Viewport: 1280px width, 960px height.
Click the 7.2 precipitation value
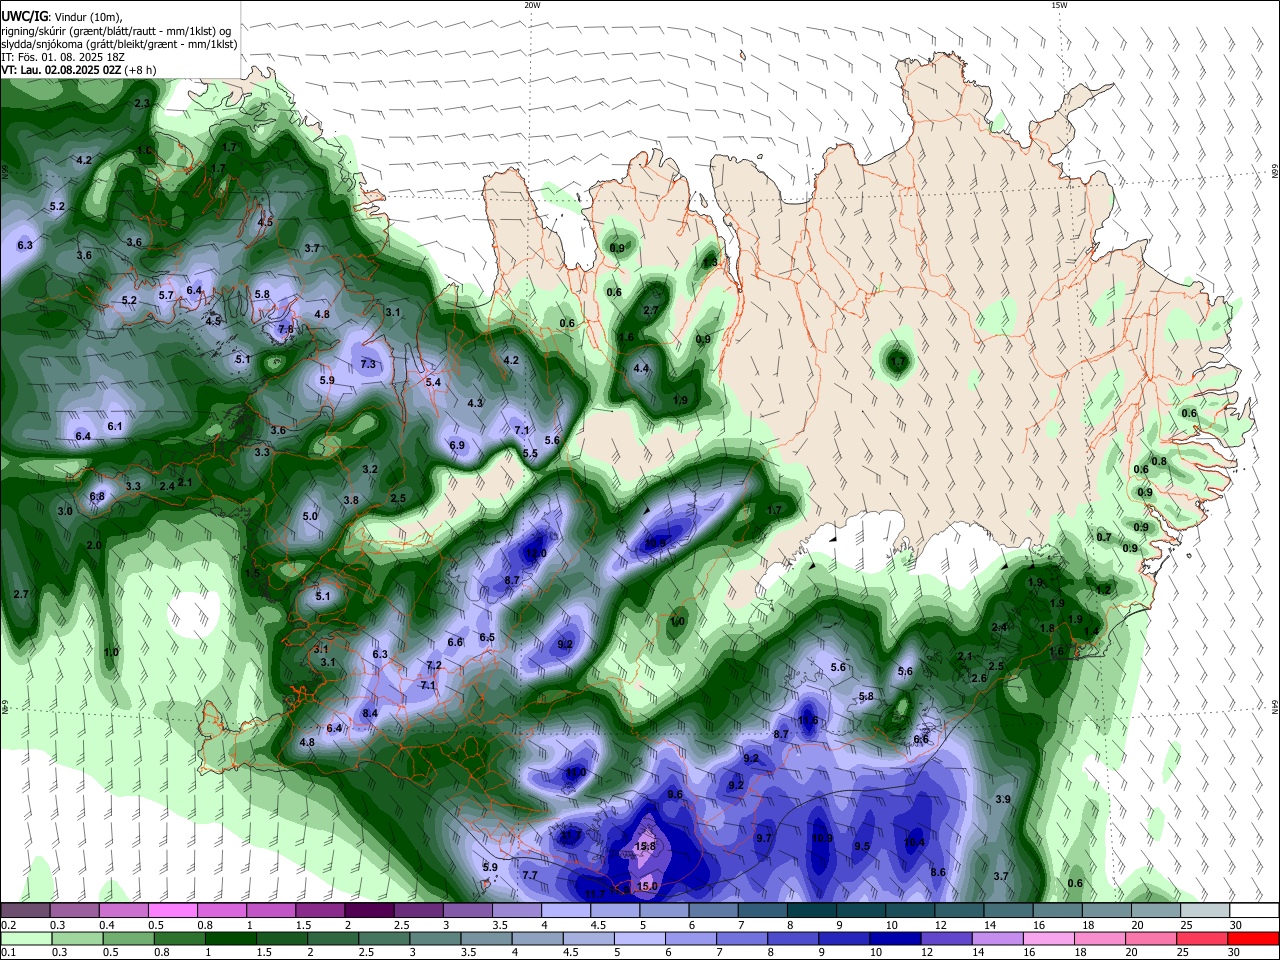coord(434,665)
